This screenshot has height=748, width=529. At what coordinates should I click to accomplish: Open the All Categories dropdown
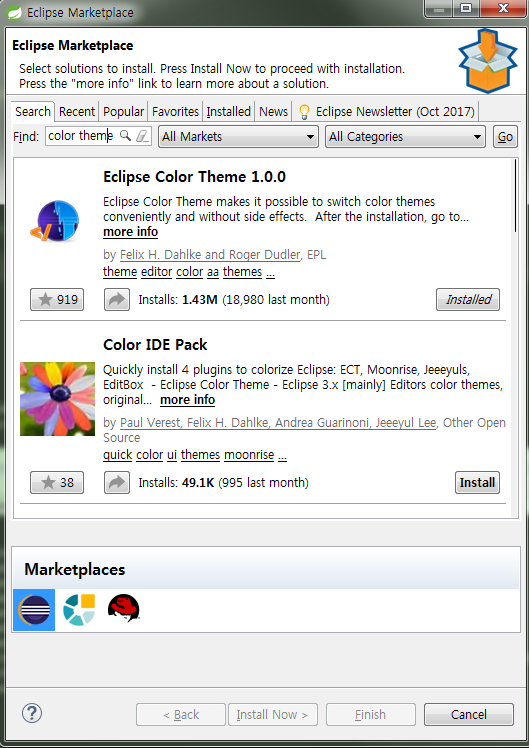point(405,136)
